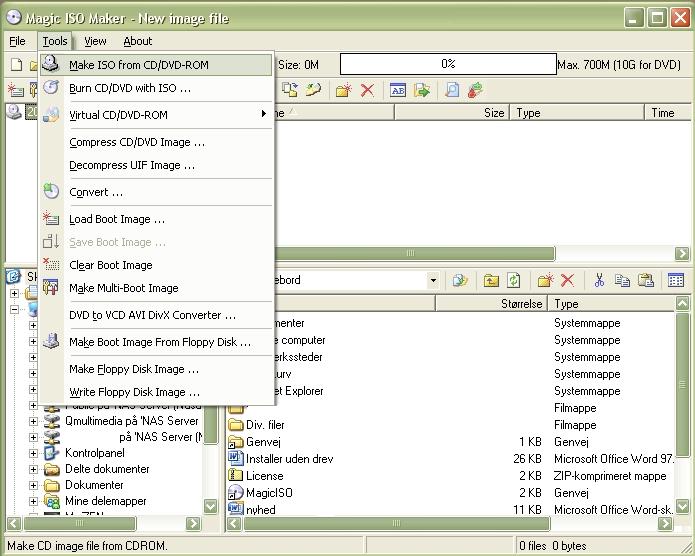Select the MagicISO shortcut file
Viewport: 695px width, 556px height.
(267, 493)
